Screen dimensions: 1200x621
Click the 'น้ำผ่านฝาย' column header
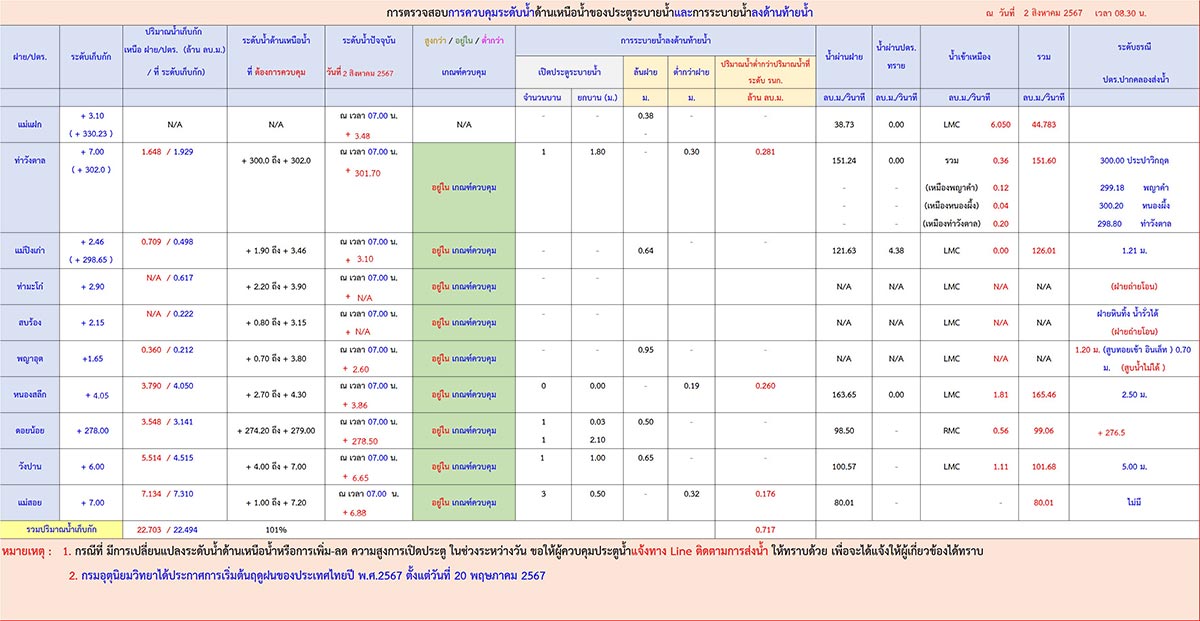coord(845,58)
